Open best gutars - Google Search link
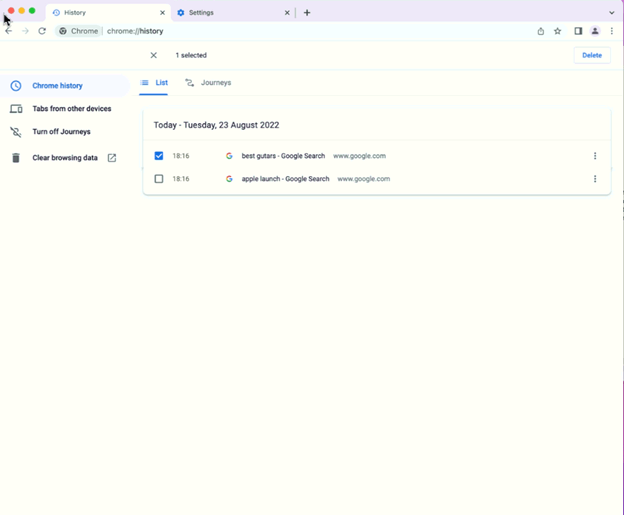The image size is (624, 515). (283, 156)
